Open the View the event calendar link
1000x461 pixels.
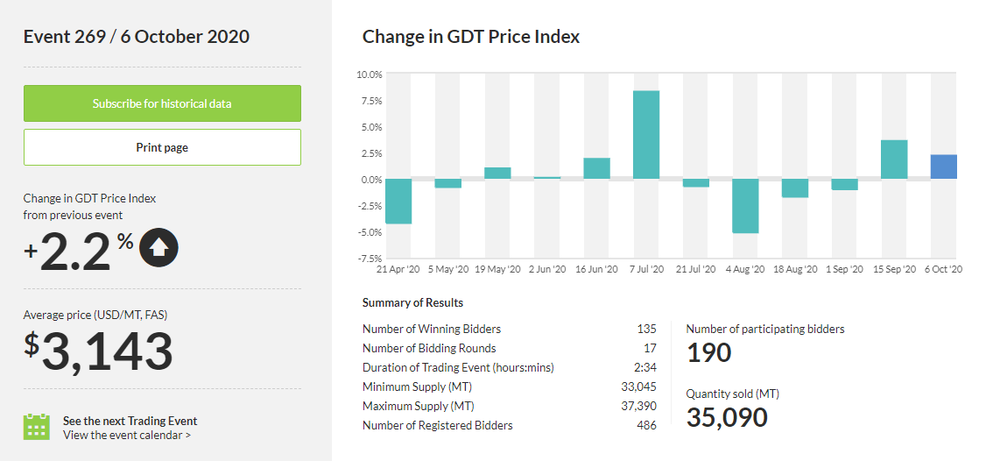[127, 435]
